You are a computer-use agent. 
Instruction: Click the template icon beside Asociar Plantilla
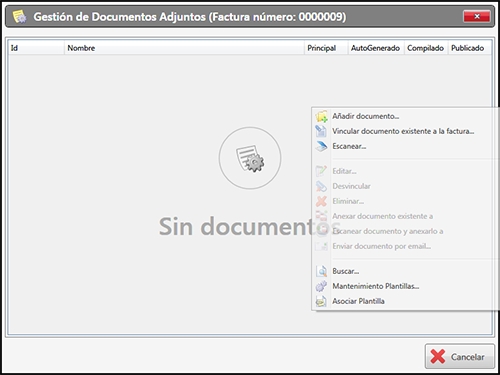pyautogui.click(x=321, y=301)
